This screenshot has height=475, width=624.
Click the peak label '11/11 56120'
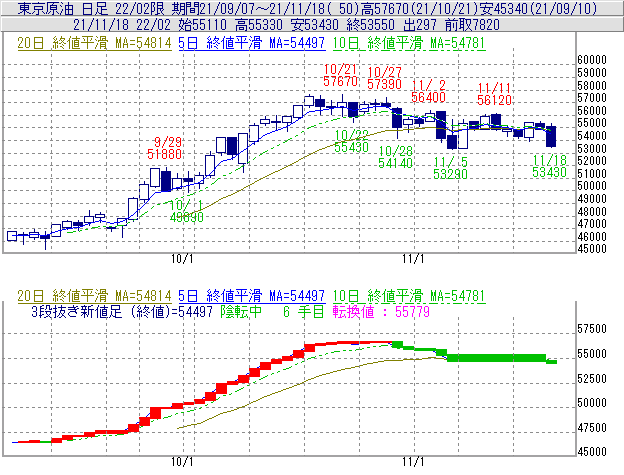click(x=494, y=94)
